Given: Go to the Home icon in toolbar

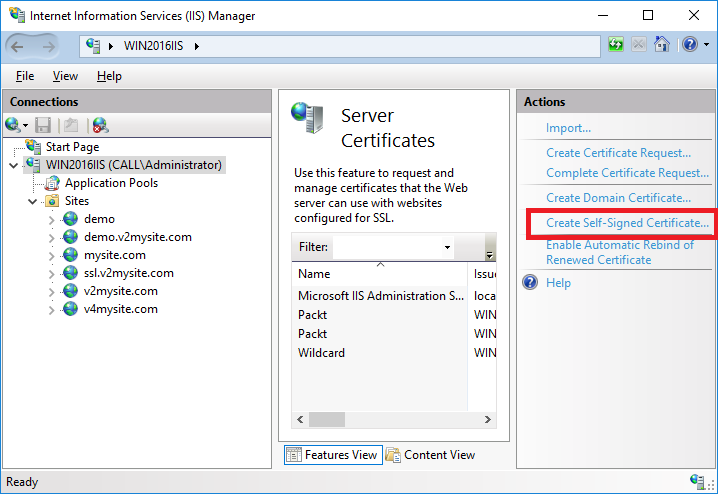Looking at the screenshot, I should tap(662, 45).
